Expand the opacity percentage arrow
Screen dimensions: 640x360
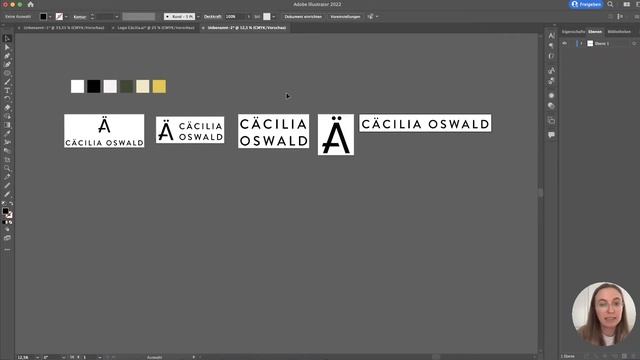pyautogui.click(x=249, y=17)
